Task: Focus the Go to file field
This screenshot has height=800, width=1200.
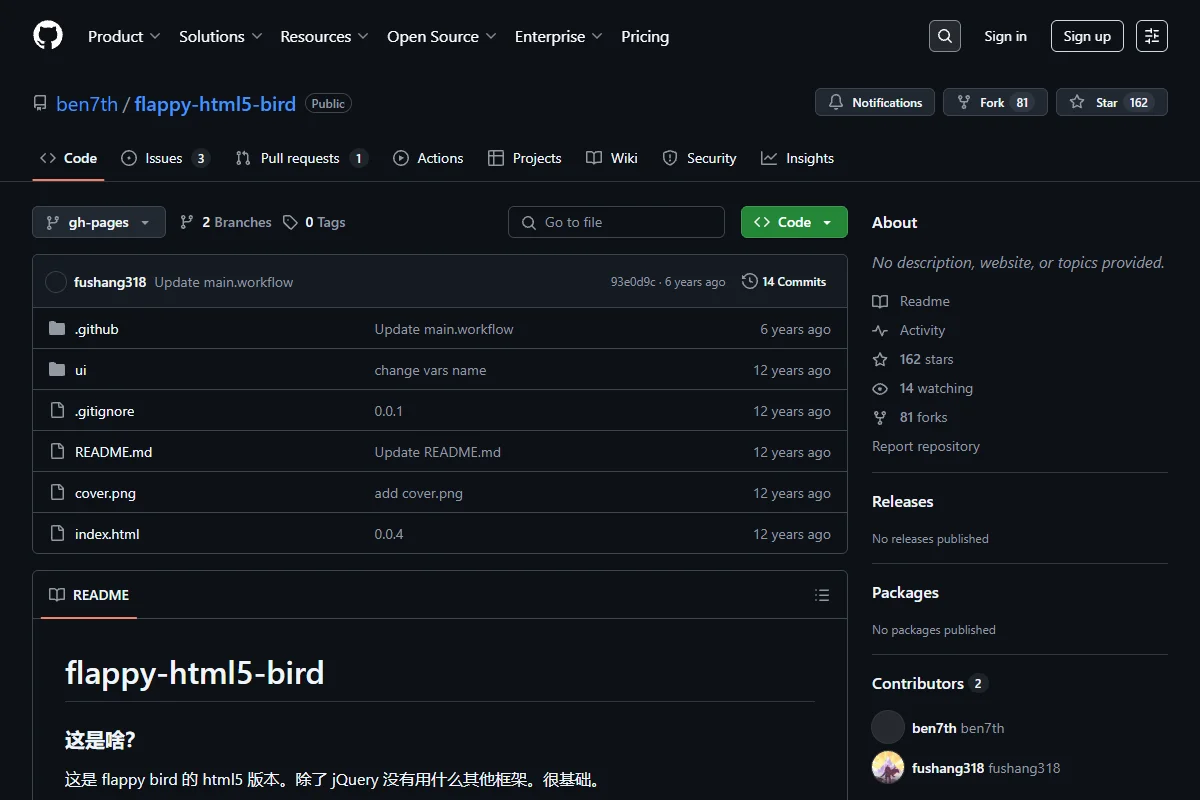Action: (616, 222)
